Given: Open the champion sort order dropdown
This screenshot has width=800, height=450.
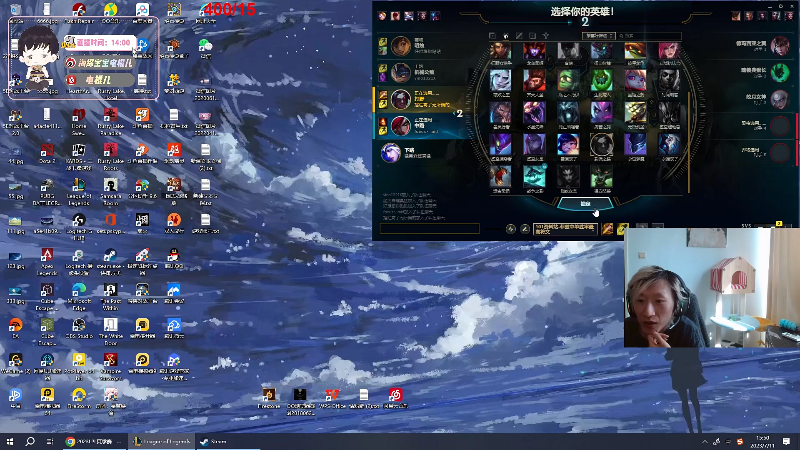Looking at the screenshot, I should 598,36.
